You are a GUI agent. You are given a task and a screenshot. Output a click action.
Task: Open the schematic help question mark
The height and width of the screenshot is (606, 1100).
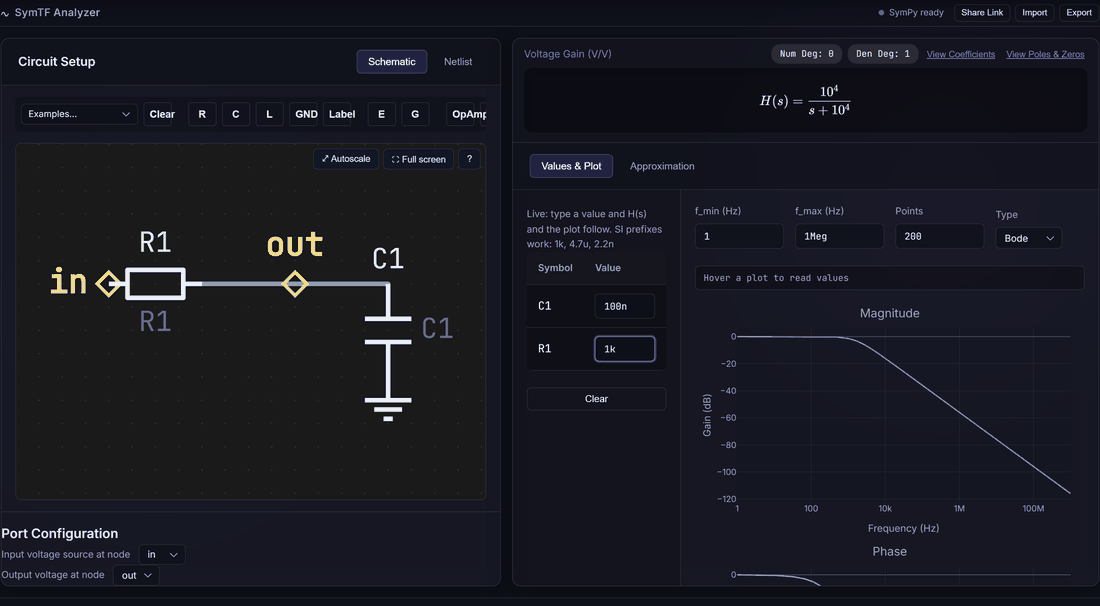469,159
